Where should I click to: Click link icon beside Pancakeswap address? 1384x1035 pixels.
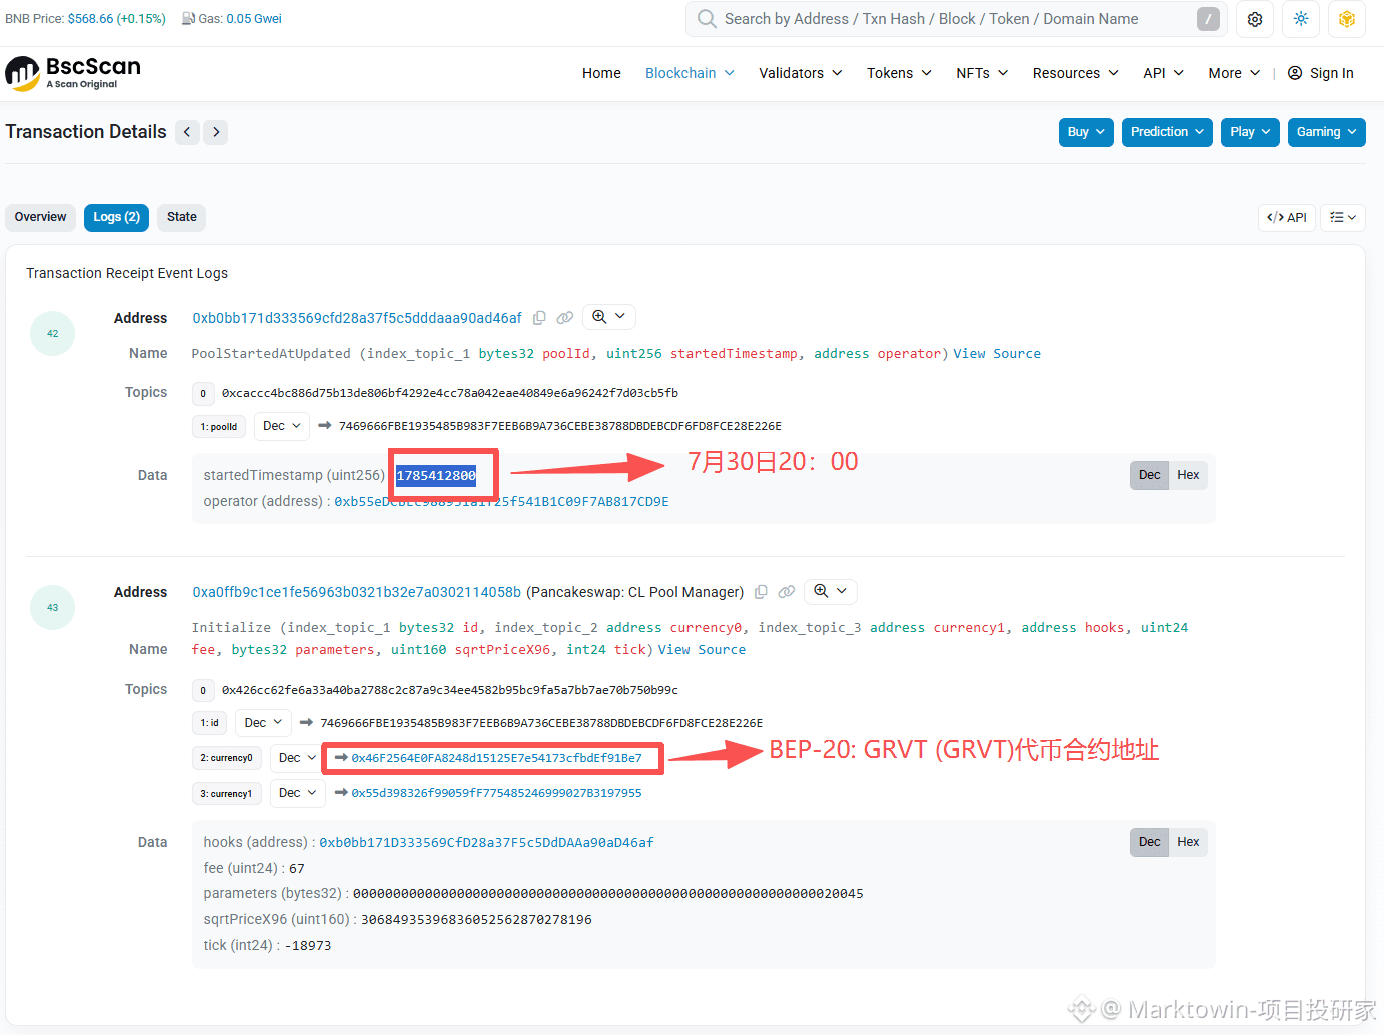click(787, 592)
